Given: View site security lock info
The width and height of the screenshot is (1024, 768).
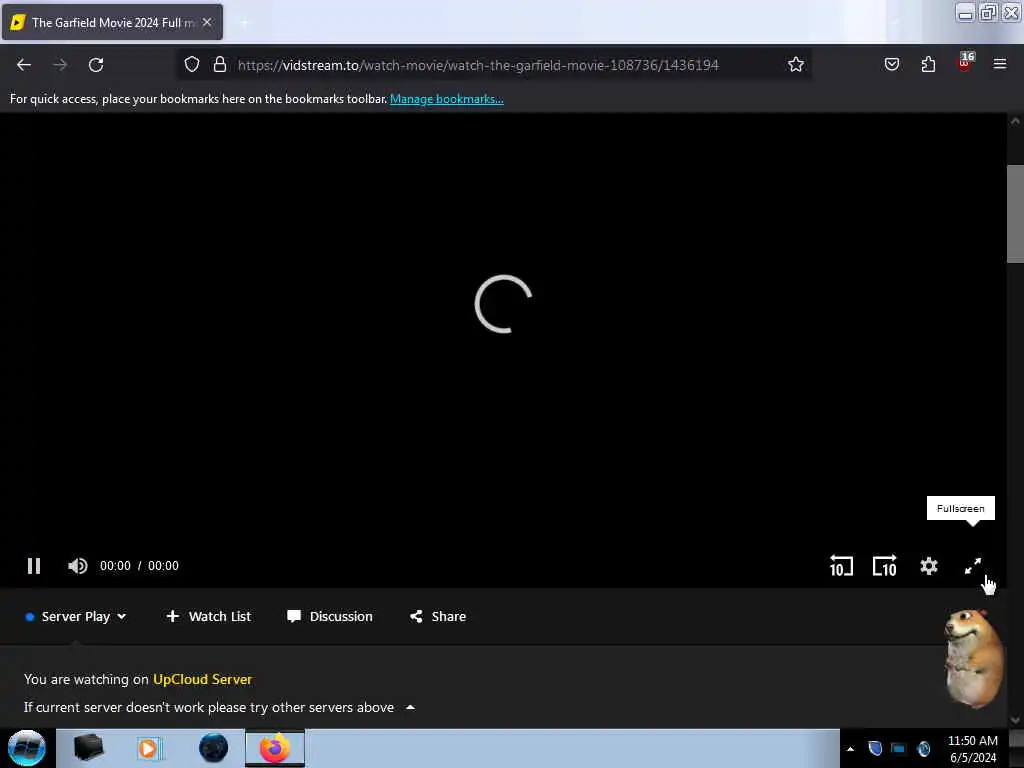Looking at the screenshot, I should coord(220,65).
